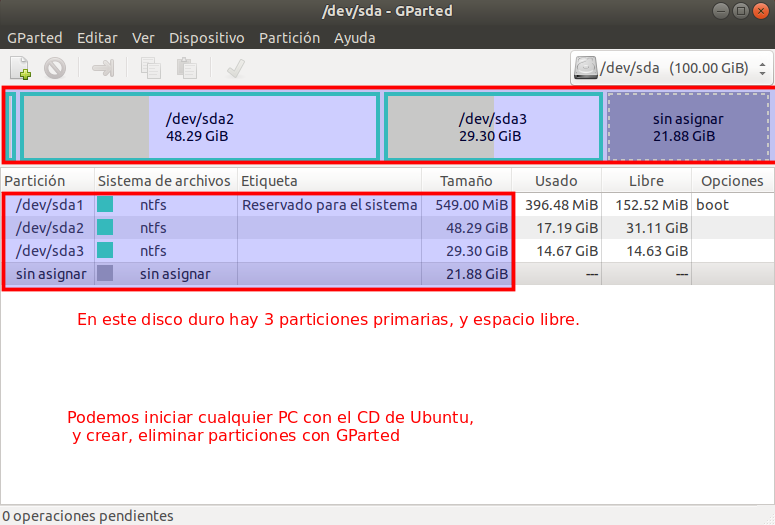Image resolution: width=775 pixels, height=525 pixels.
Task: Open the Editar menu
Action: click(x=97, y=38)
